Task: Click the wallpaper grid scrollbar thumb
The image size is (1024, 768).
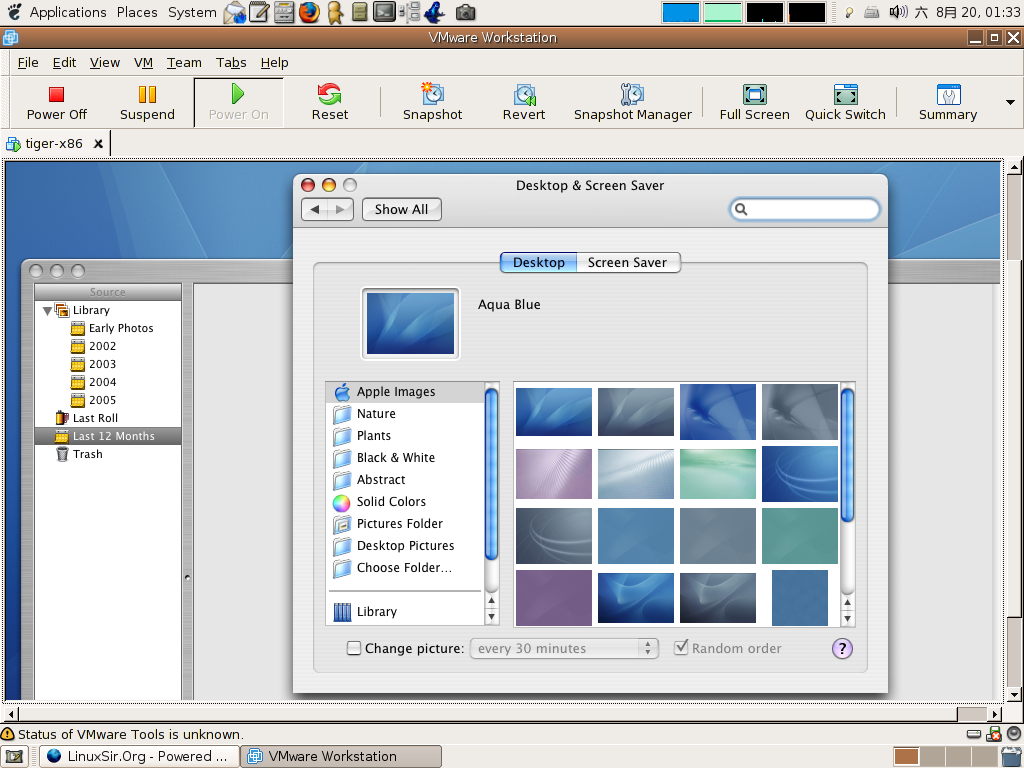Action: pyautogui.click(x=847, y=455)
